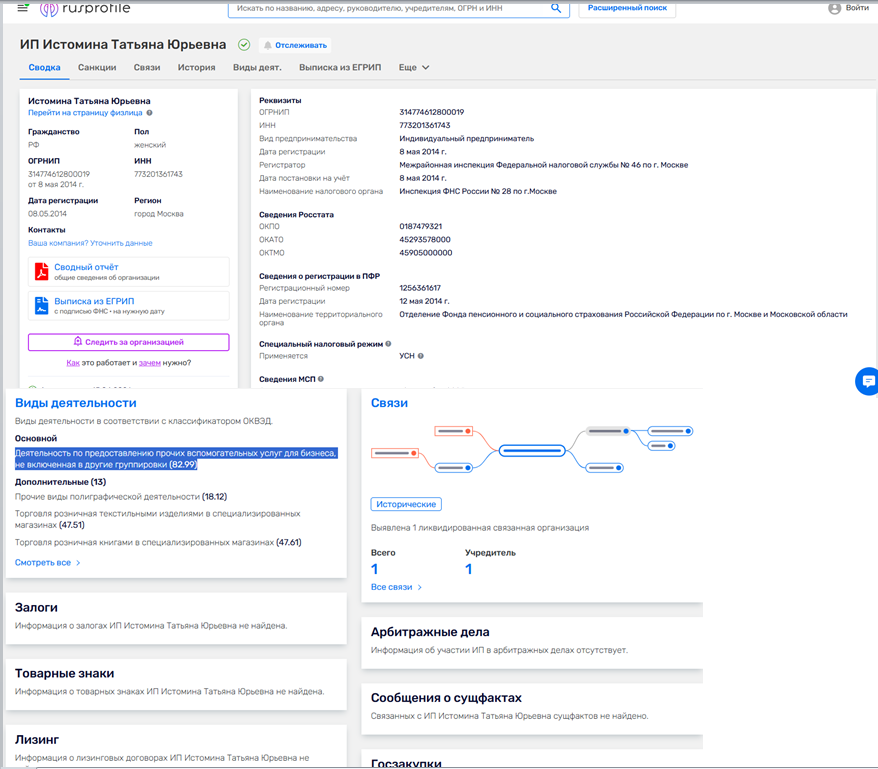Click the highlighted main activity text 82.99
This screenshot has height=769, width=878.
[x=176, y=459]
